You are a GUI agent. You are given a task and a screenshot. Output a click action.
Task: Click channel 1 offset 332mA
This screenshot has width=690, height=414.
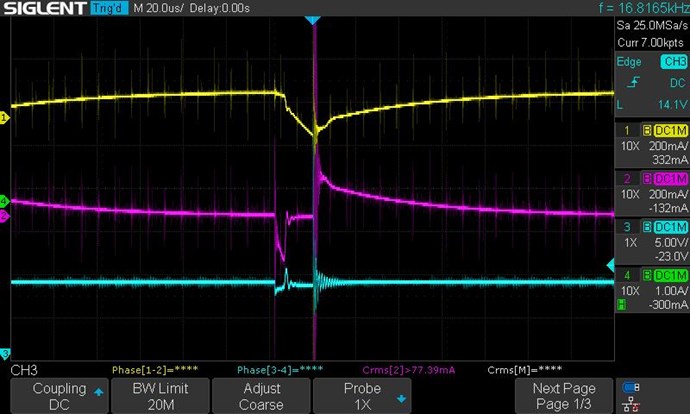pos(670,160)
